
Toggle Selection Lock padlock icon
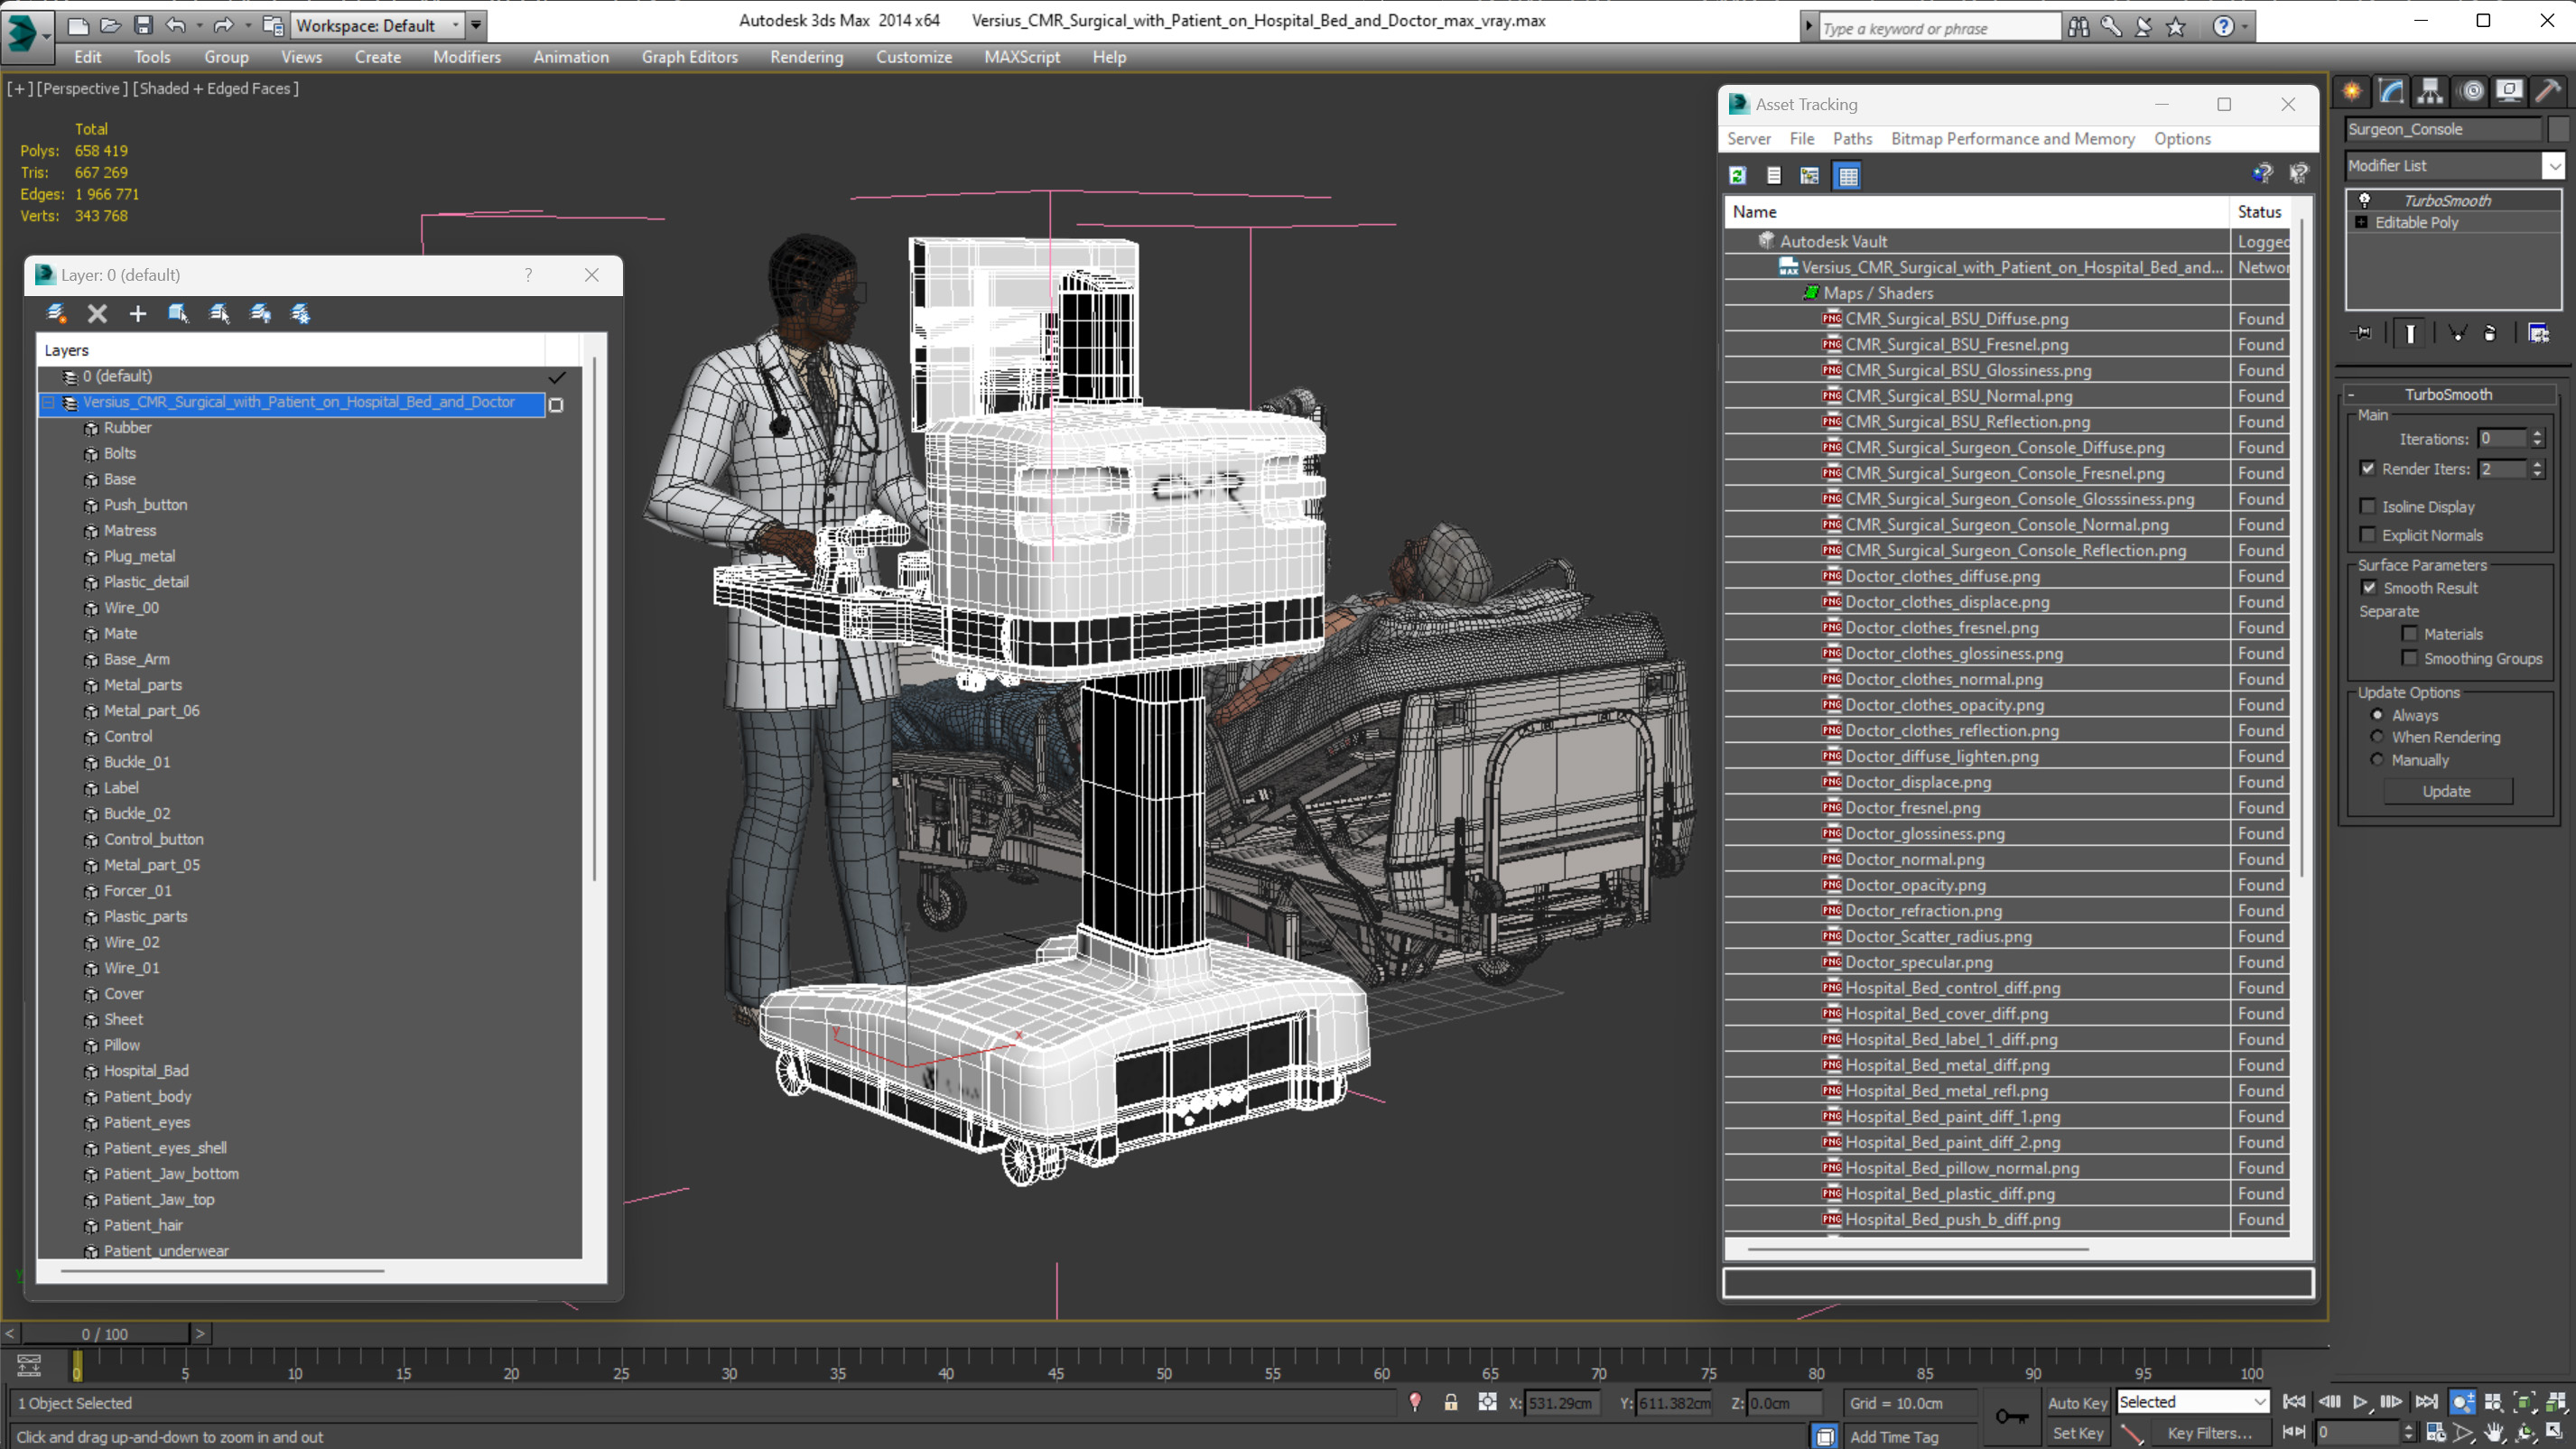(x=1451, y=1402)
